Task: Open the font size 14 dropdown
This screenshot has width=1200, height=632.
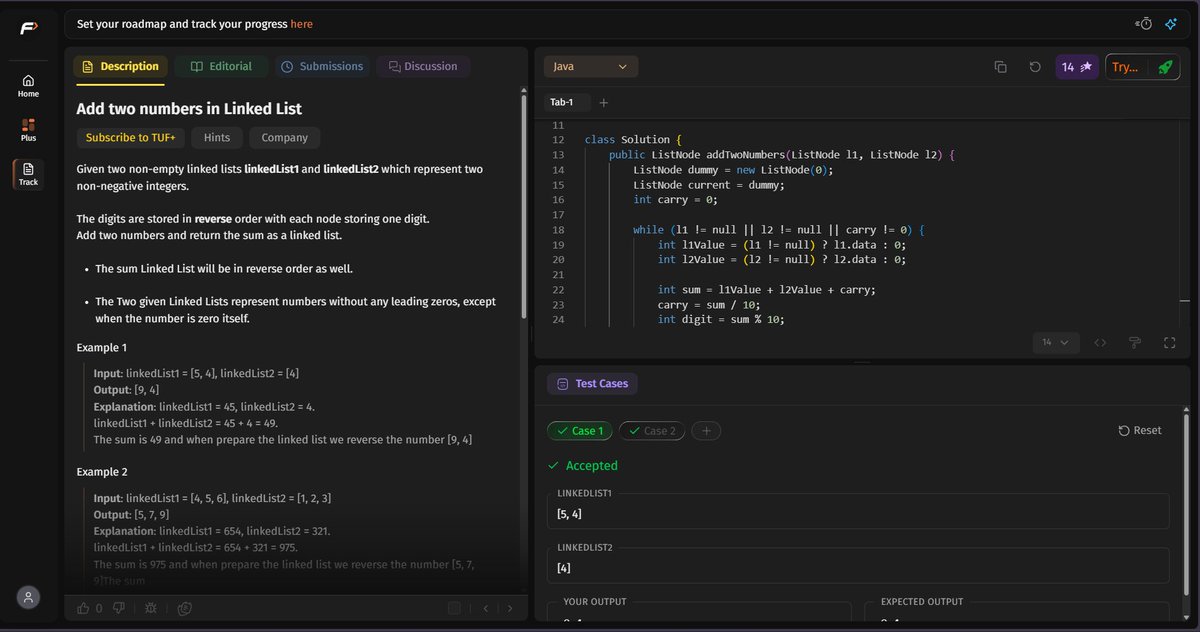Action: point(1056,342)
